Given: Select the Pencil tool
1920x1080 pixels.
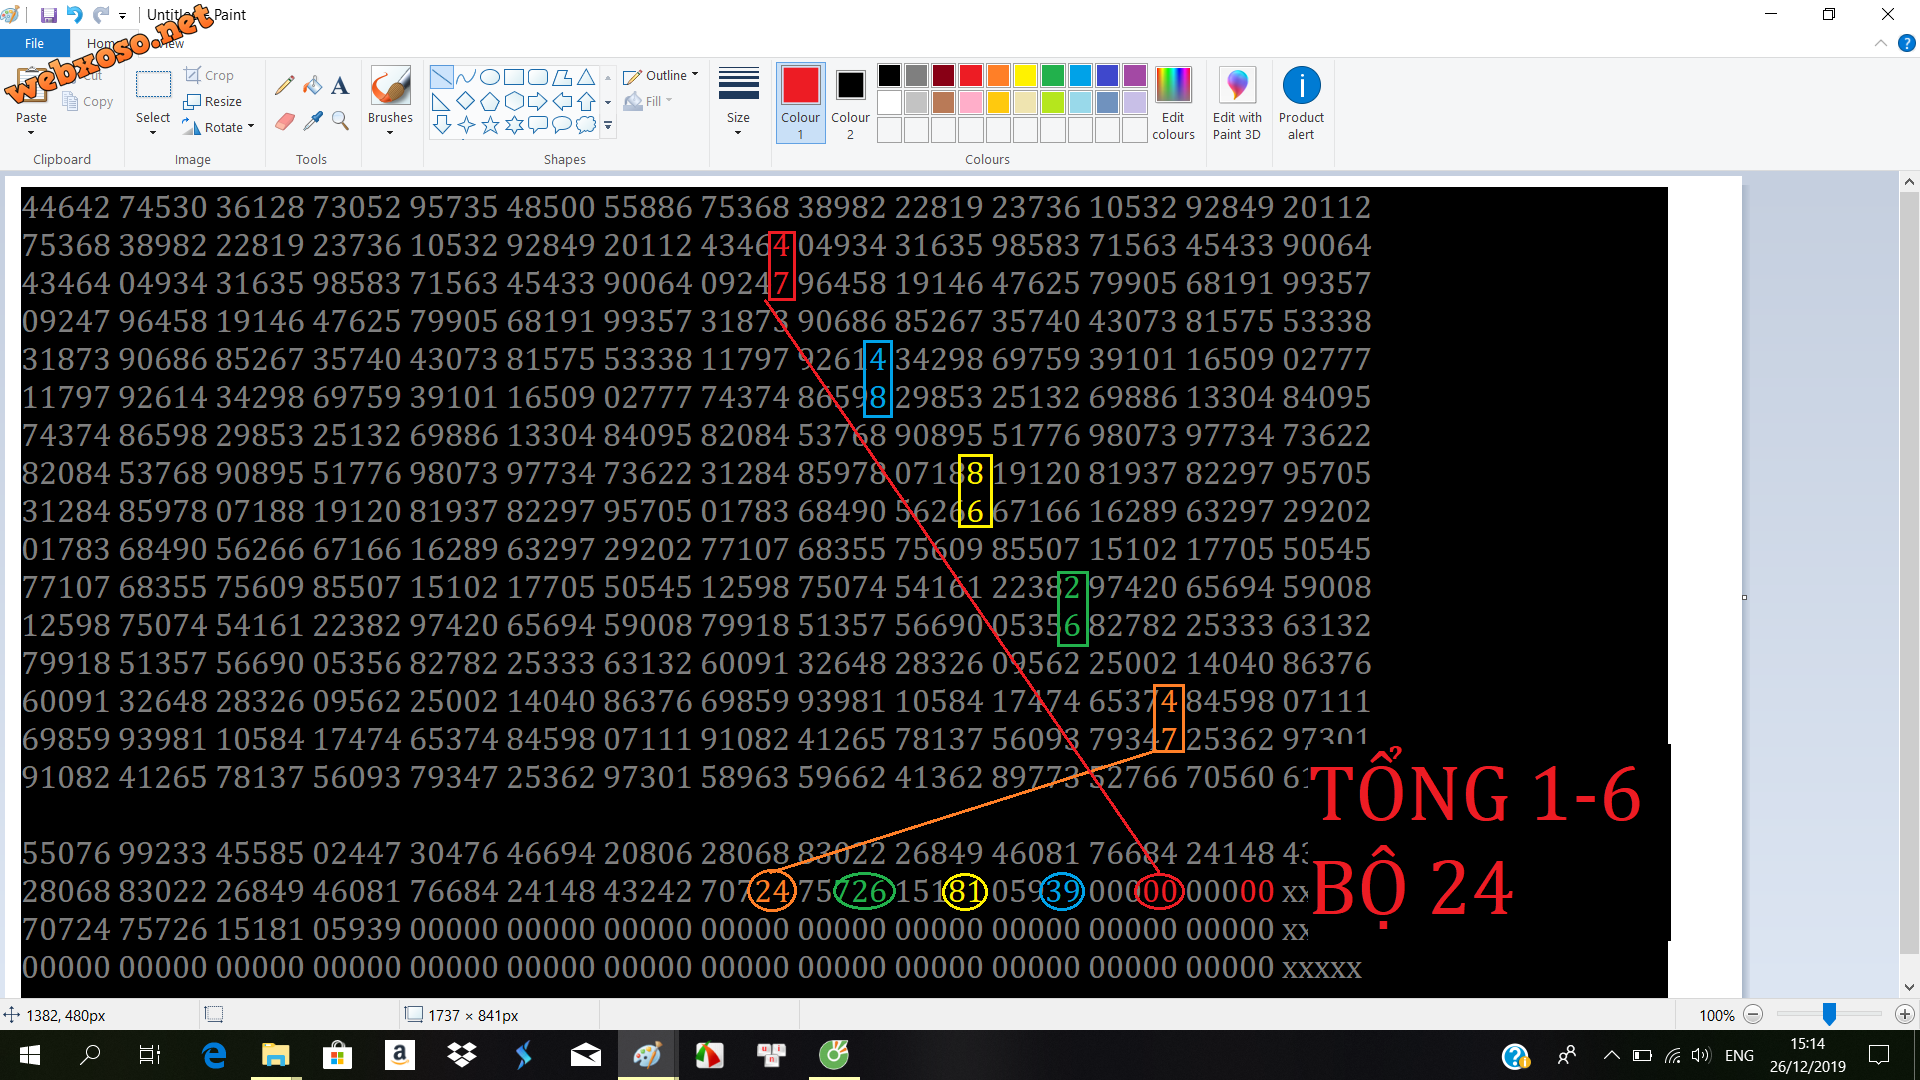Looking at the screenshot, I should pyautogui.click(x=285, y=86).
